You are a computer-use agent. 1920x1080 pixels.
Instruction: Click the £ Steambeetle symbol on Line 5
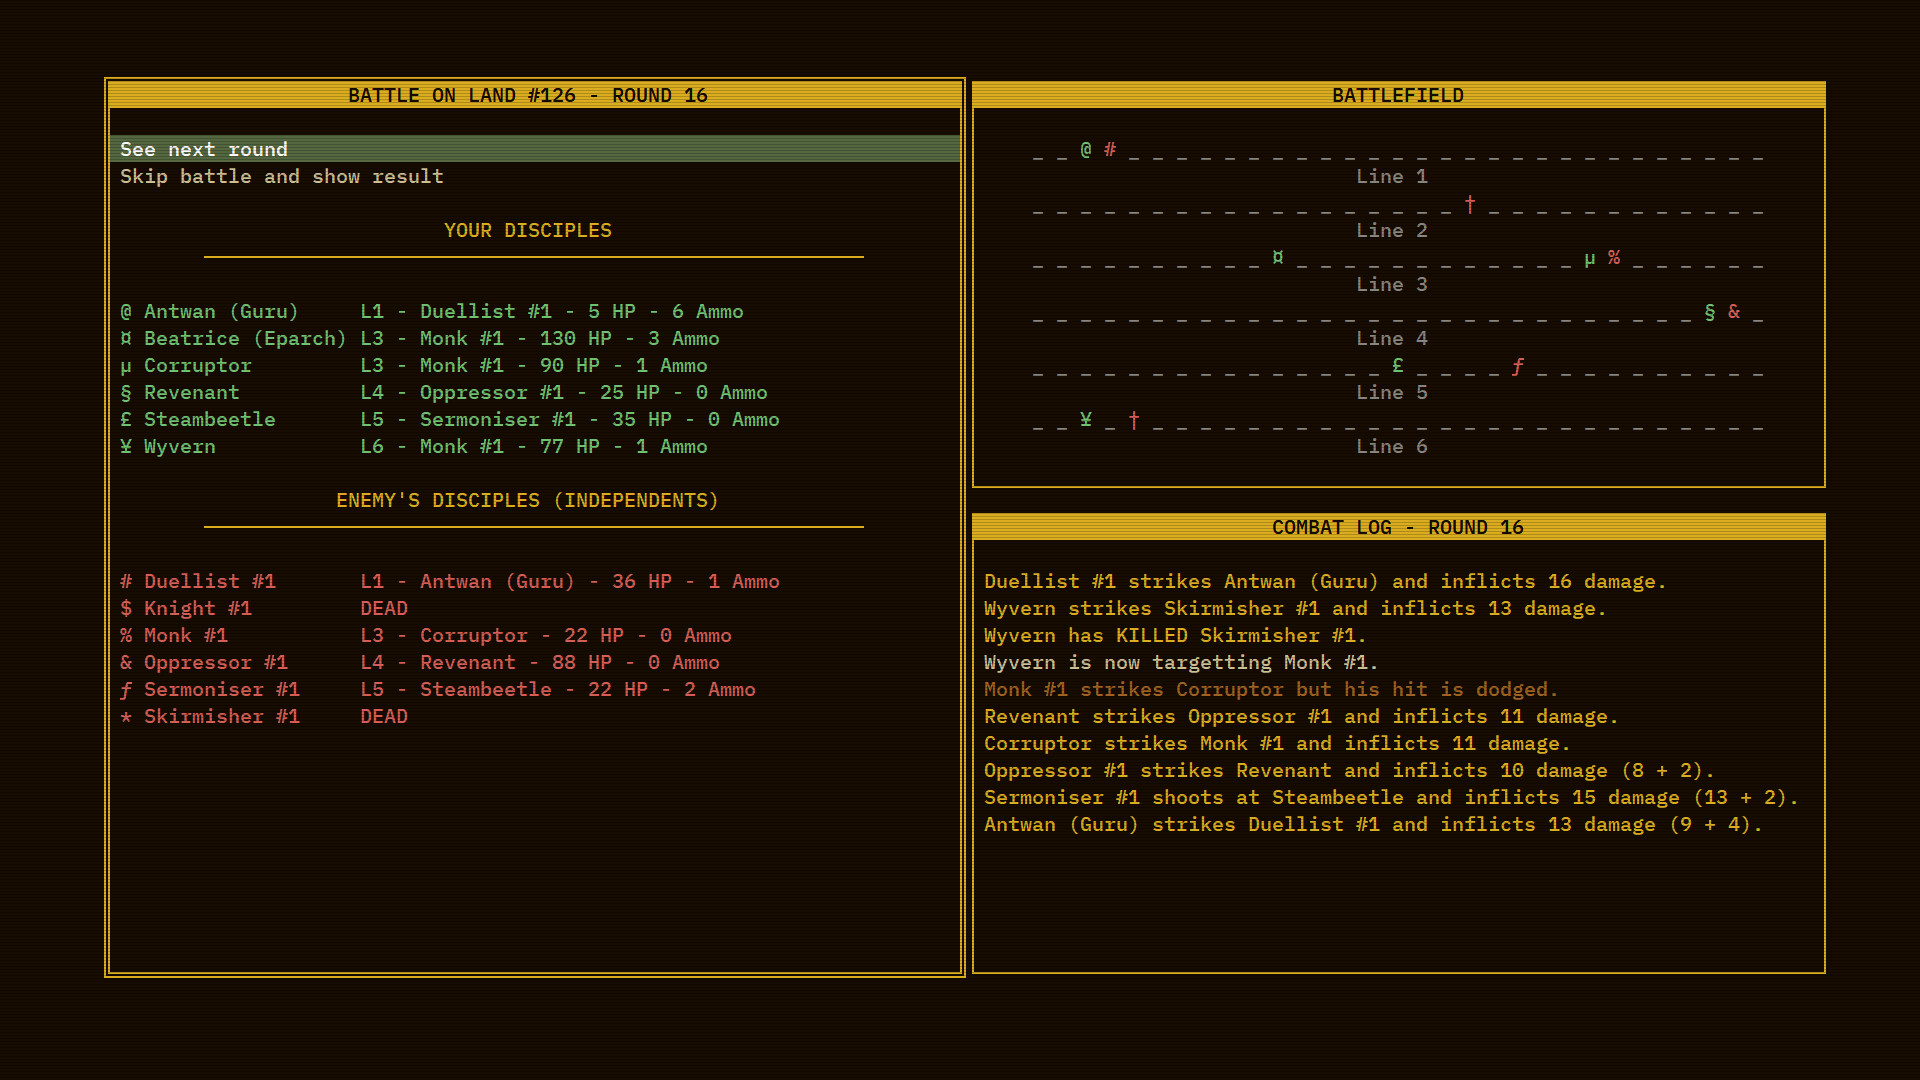(x=1398, y=365)
